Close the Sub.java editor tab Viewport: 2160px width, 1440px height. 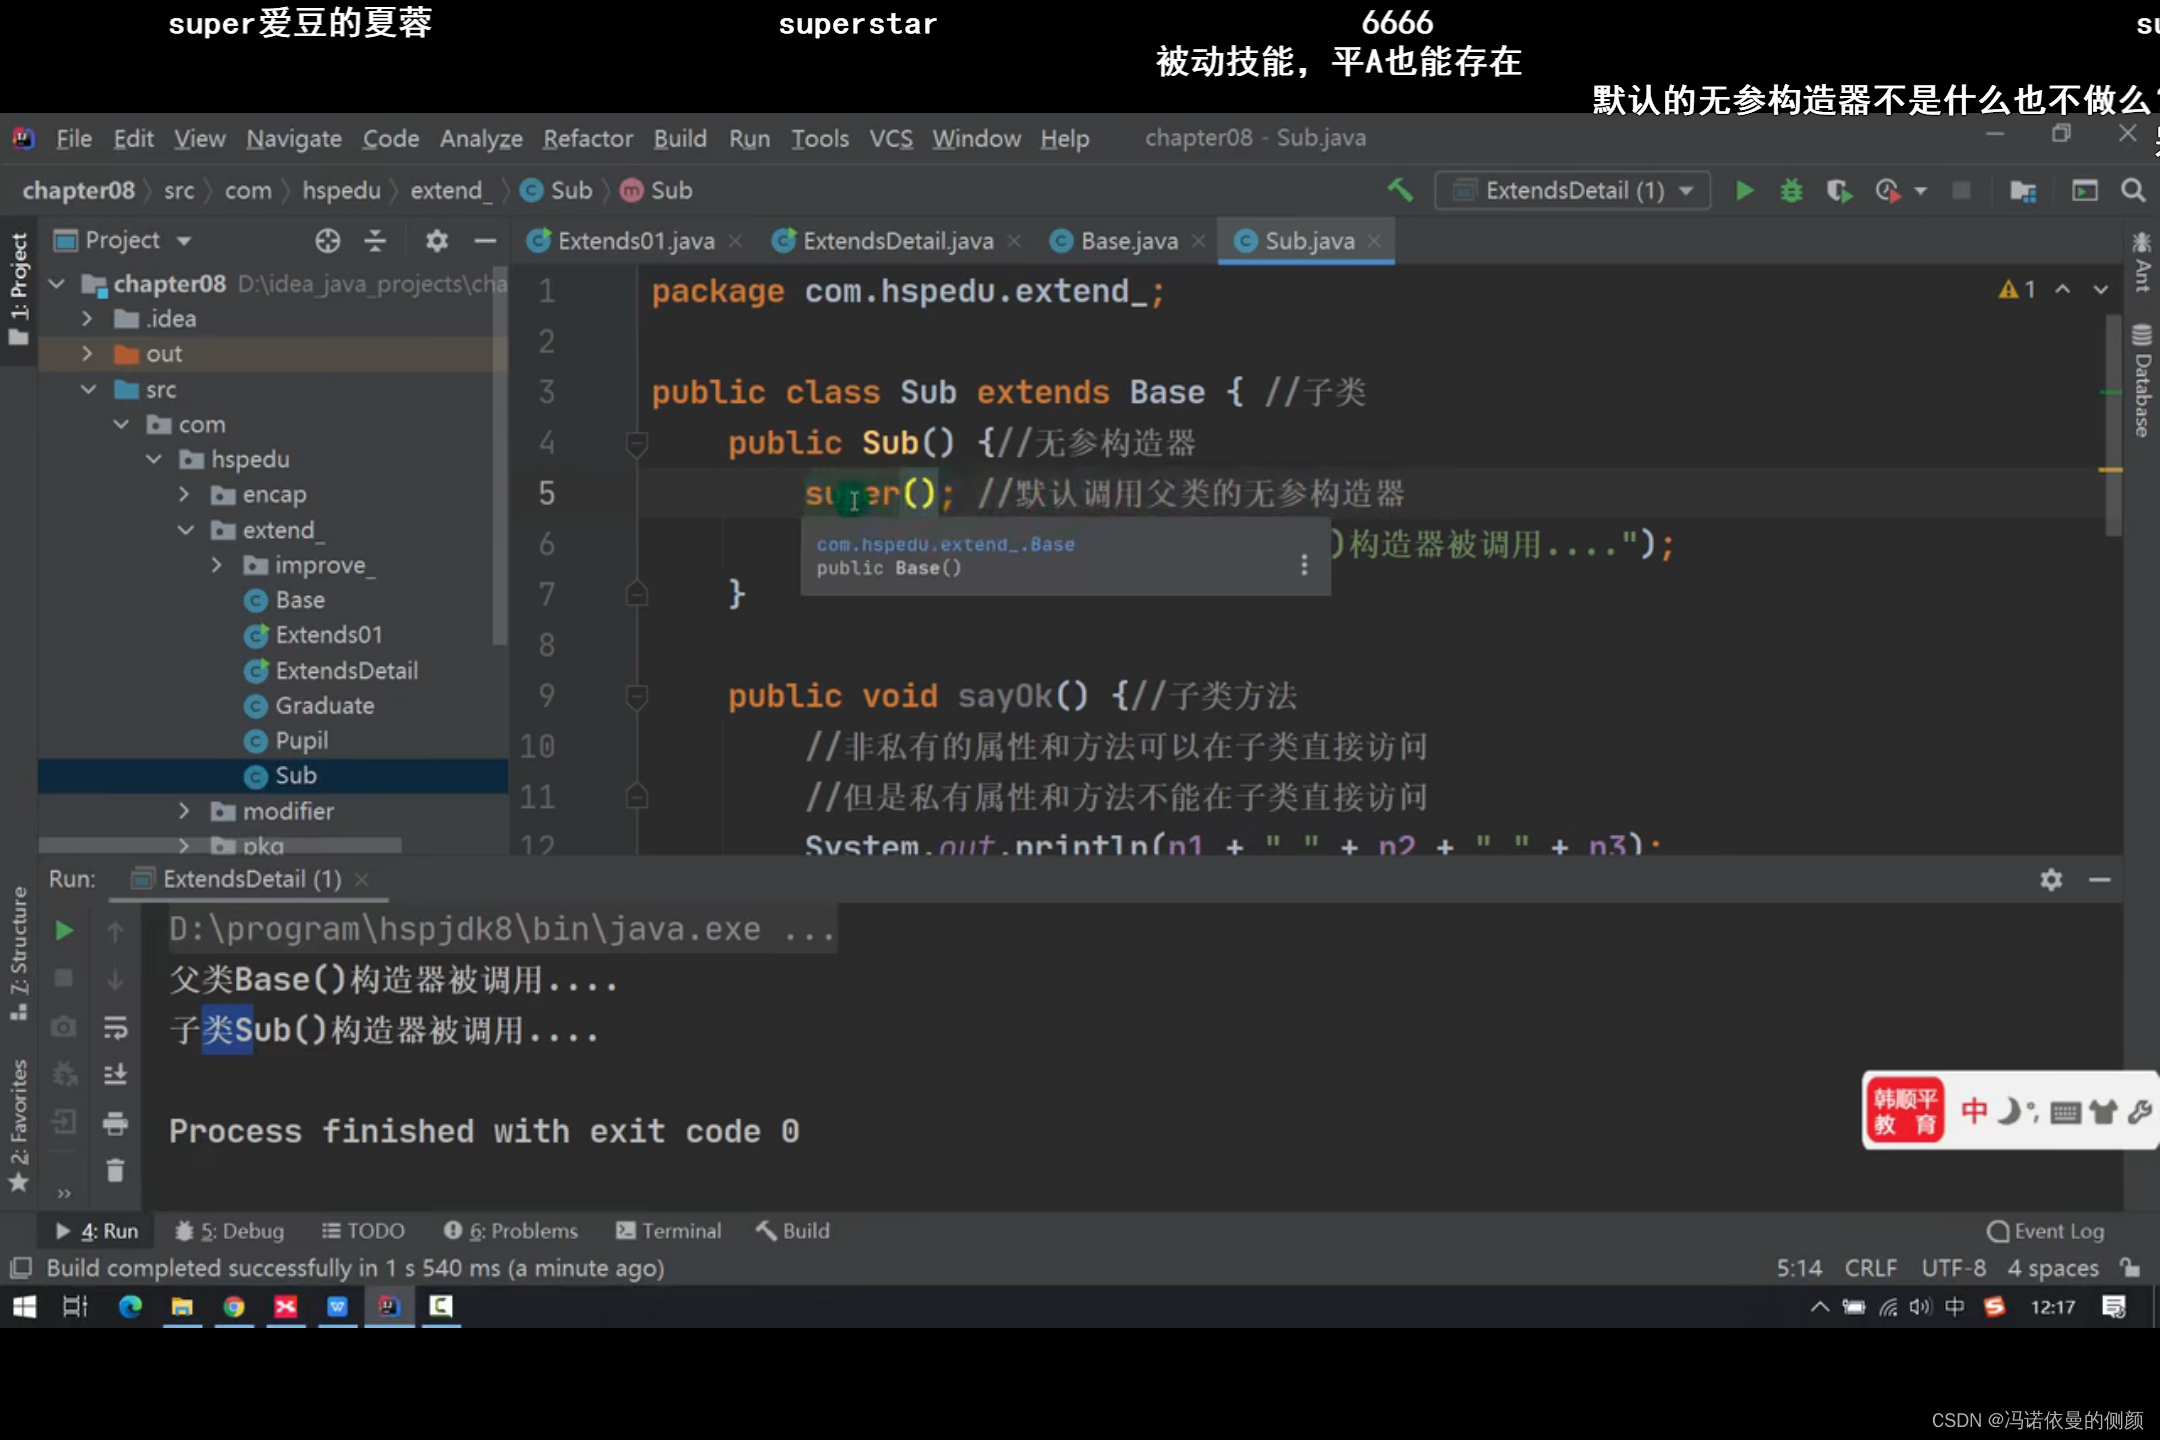pos(1375,241)
